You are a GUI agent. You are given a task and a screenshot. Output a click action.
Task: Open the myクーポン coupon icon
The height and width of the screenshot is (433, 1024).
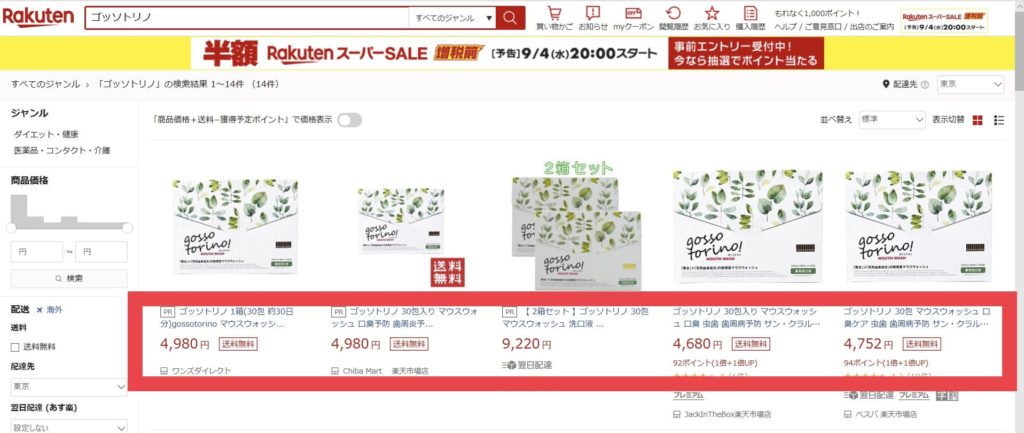coord(633,14)
